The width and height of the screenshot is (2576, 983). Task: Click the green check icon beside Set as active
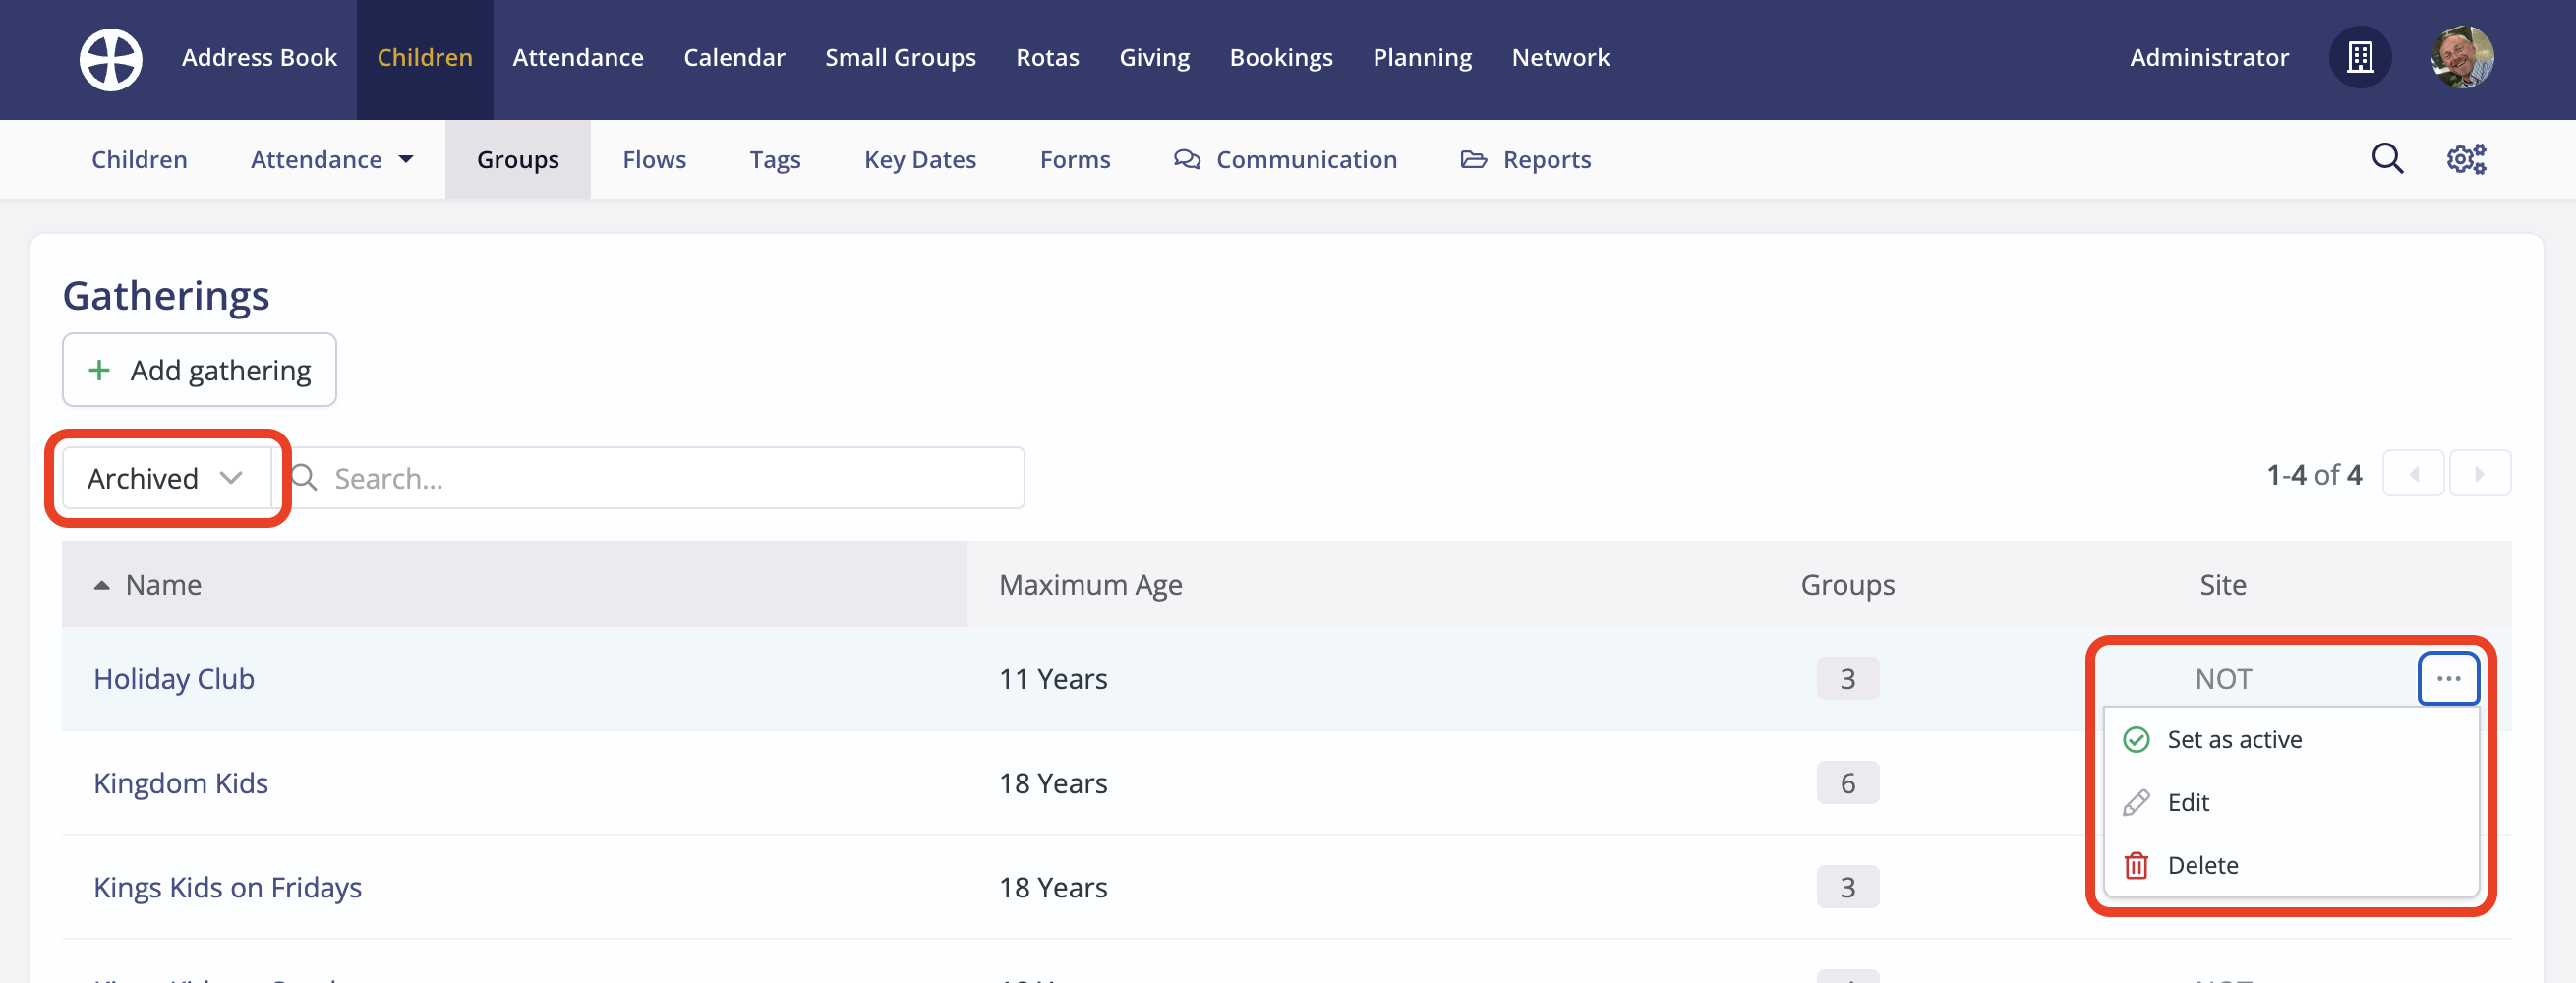2136,740
